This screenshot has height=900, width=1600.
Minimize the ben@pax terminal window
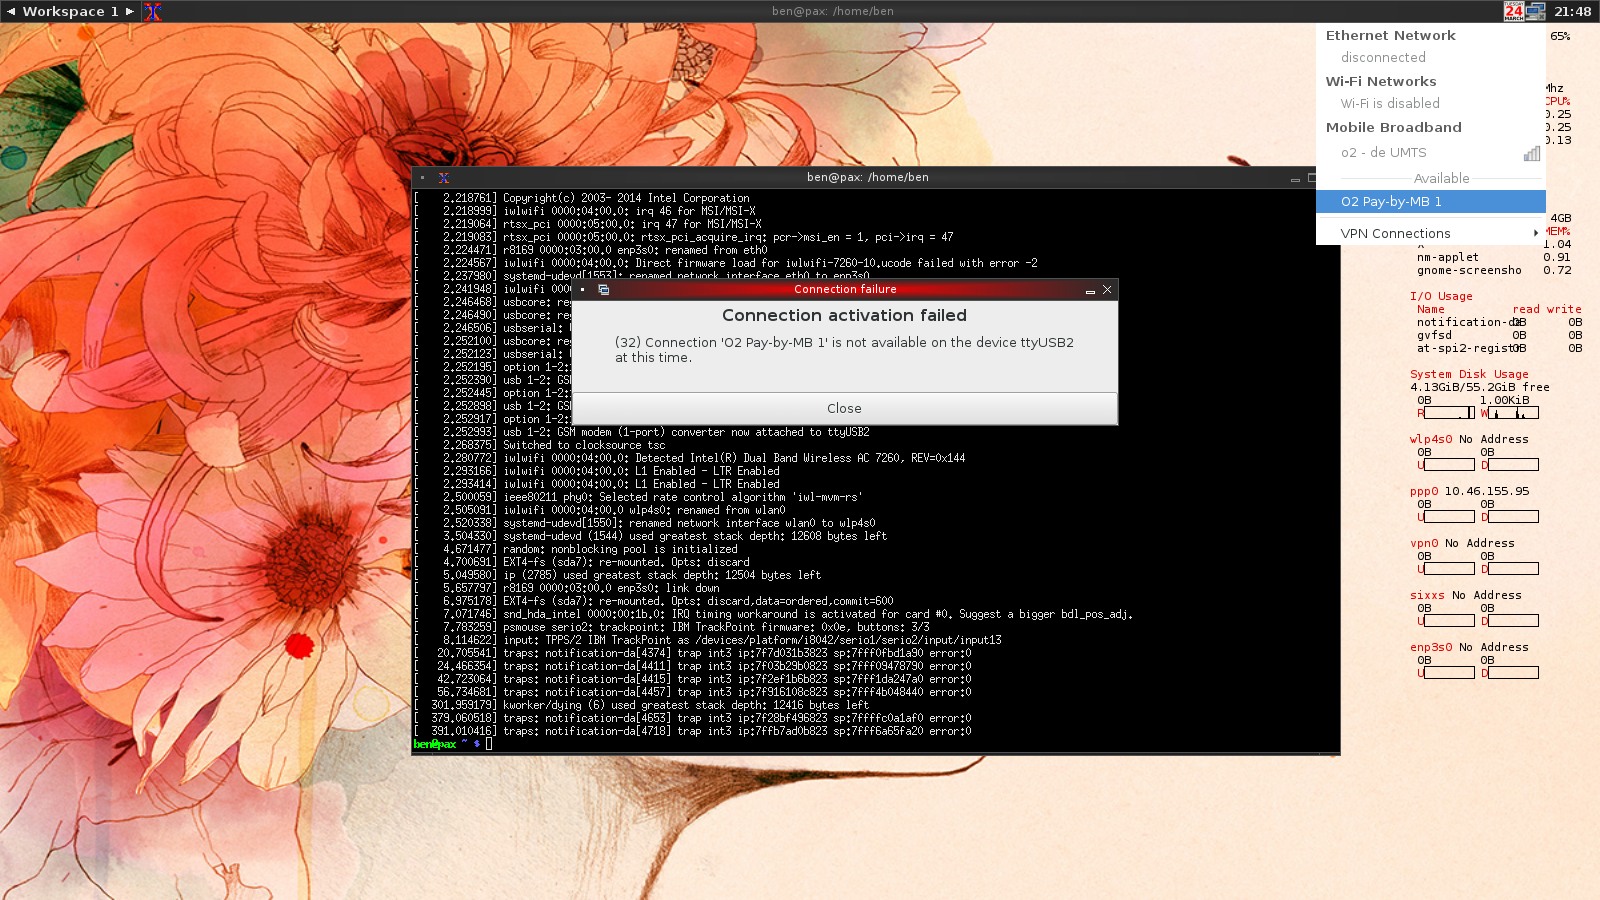[1295, 178]
